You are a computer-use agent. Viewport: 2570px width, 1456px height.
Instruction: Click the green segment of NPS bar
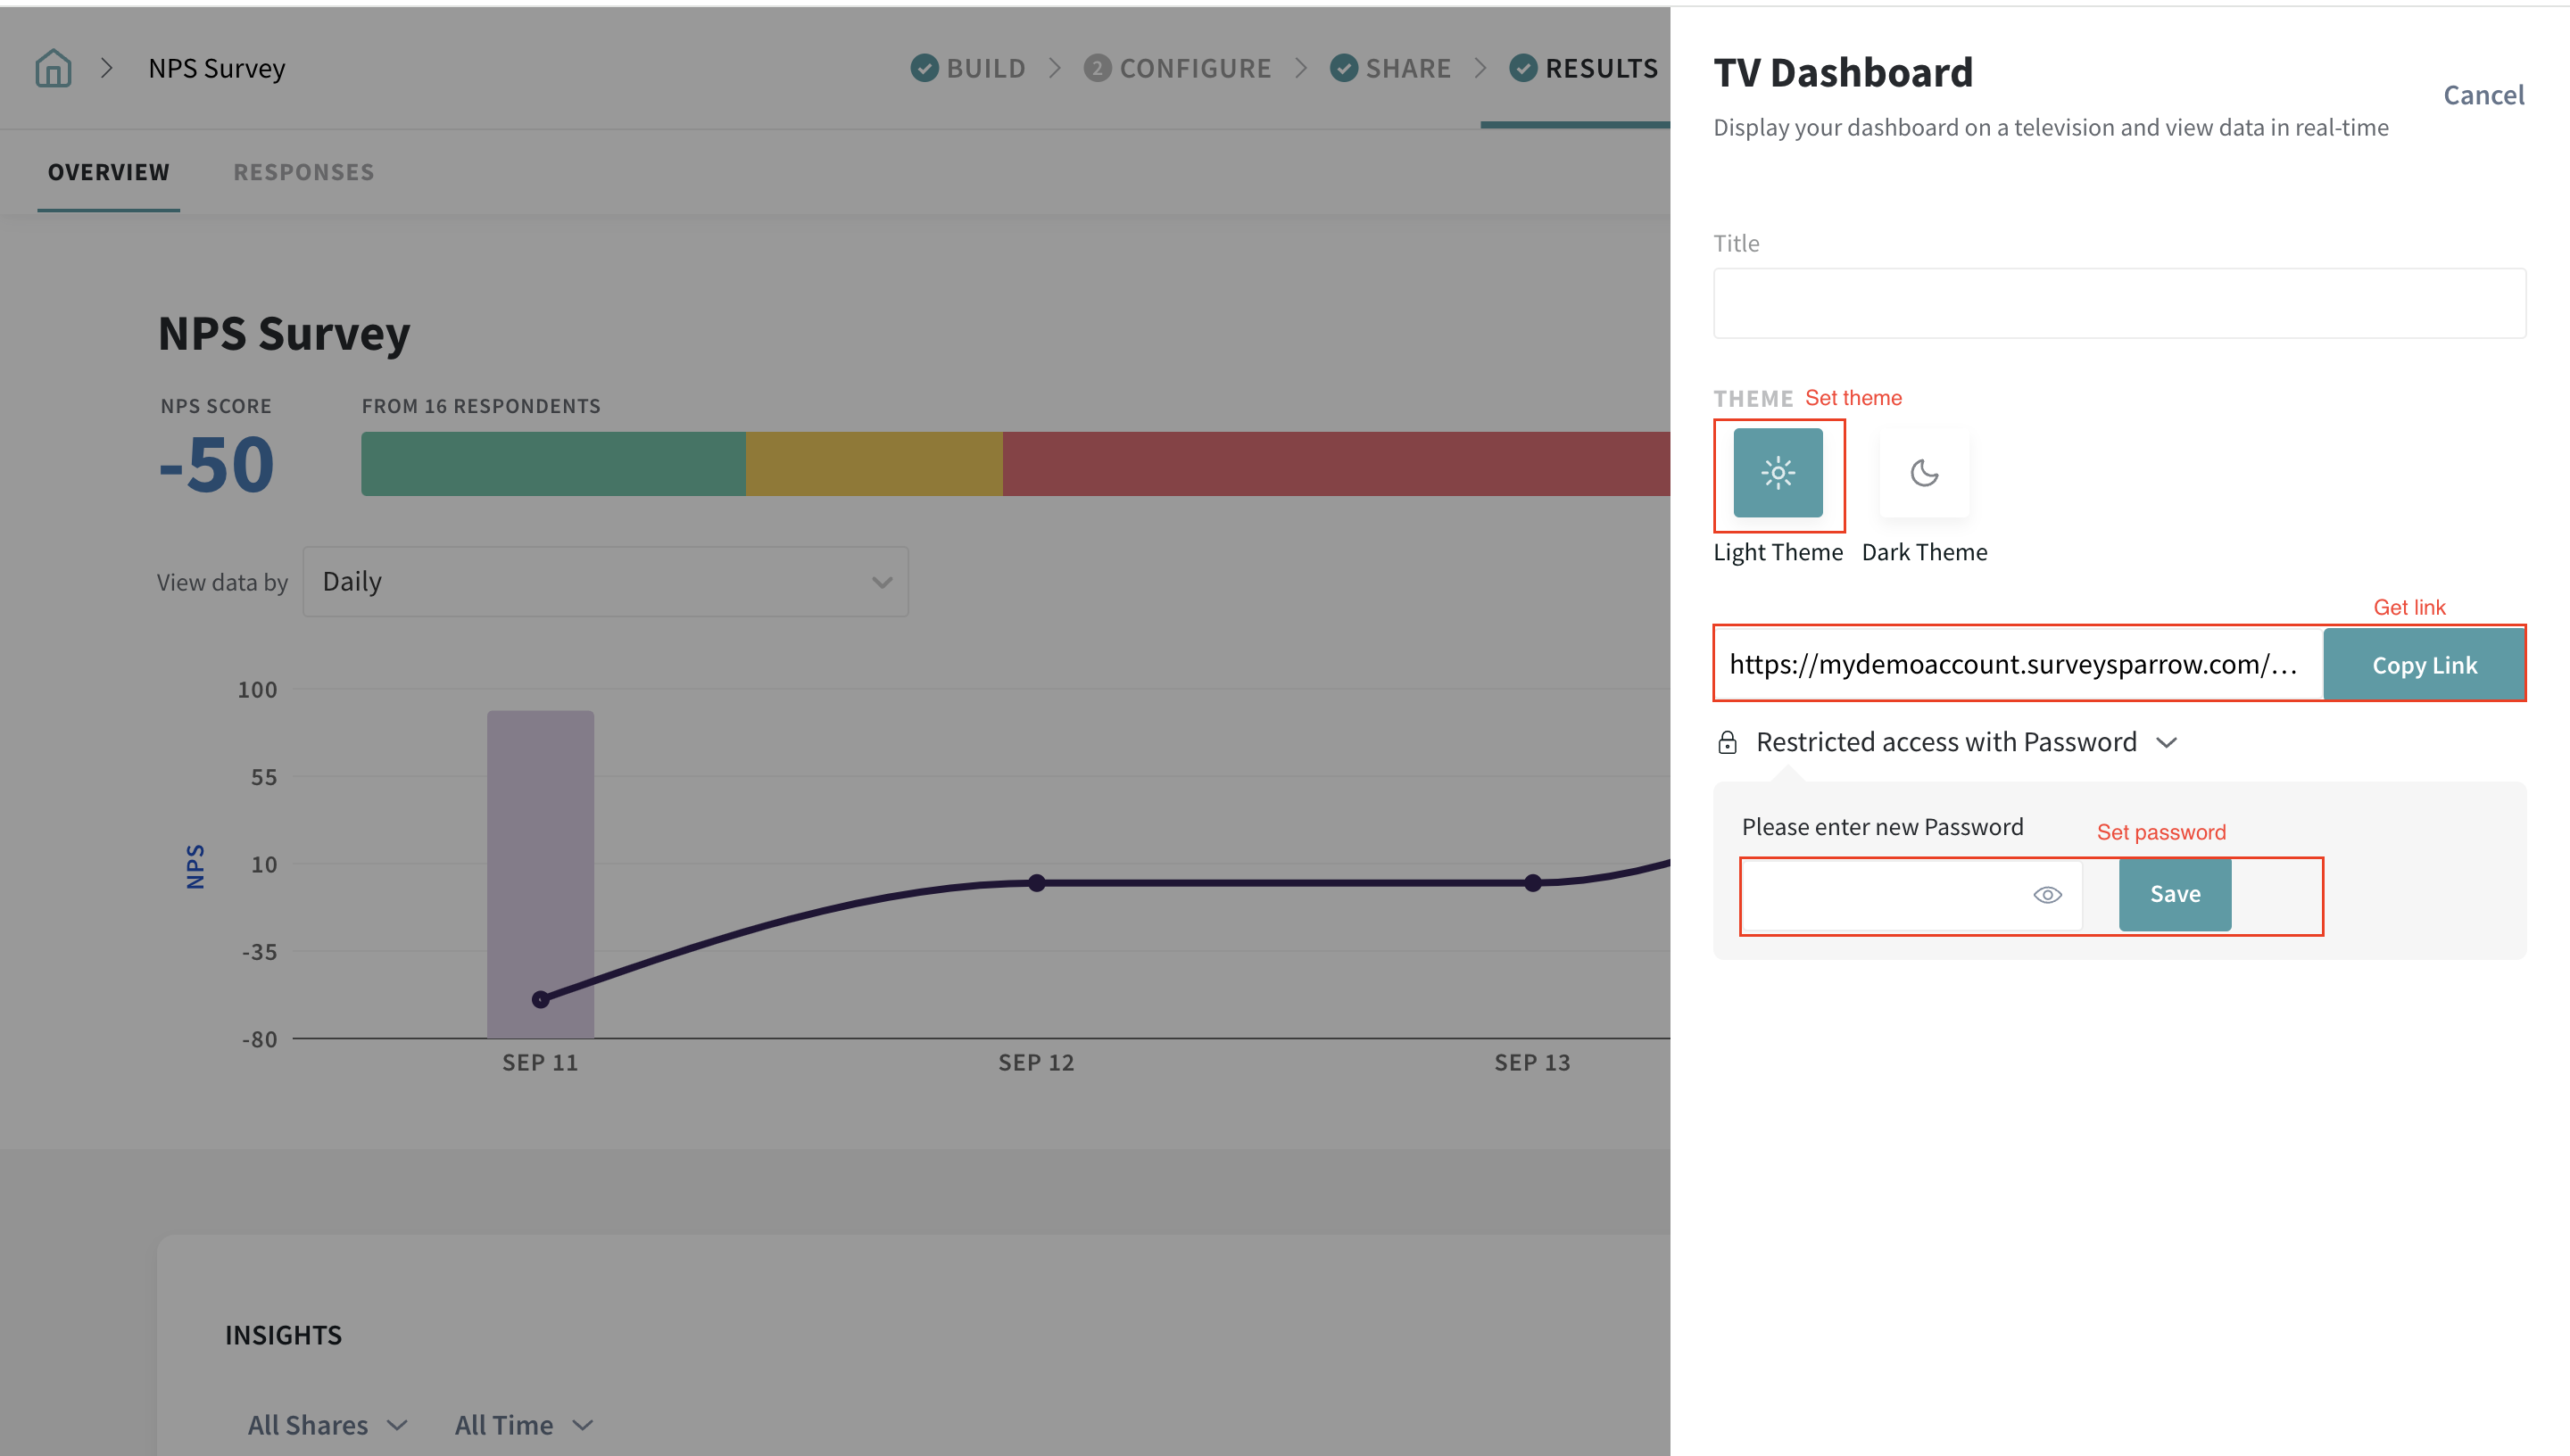552,464
